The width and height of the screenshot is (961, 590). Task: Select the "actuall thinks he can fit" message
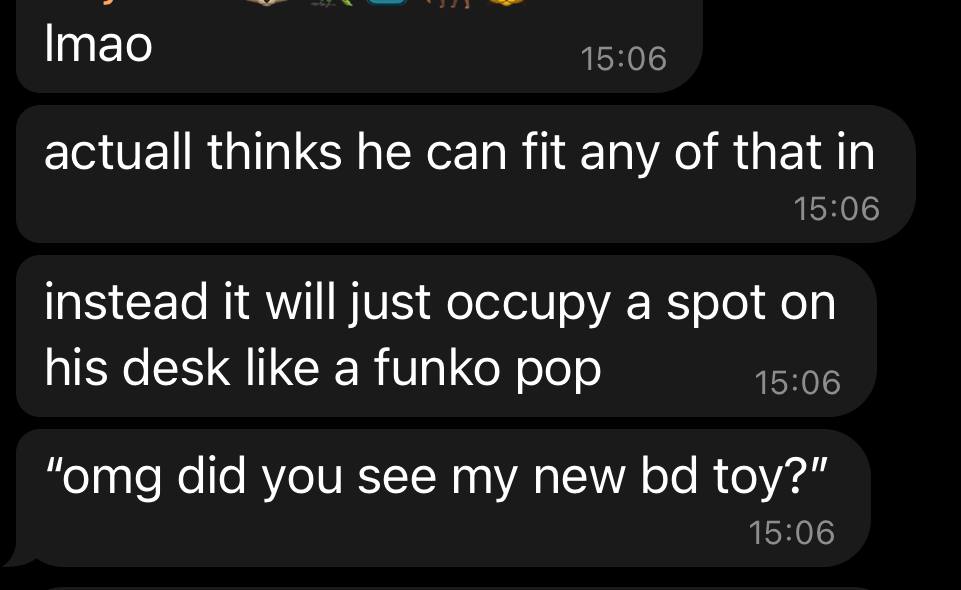pyautogui.click(x=466, y=174)
